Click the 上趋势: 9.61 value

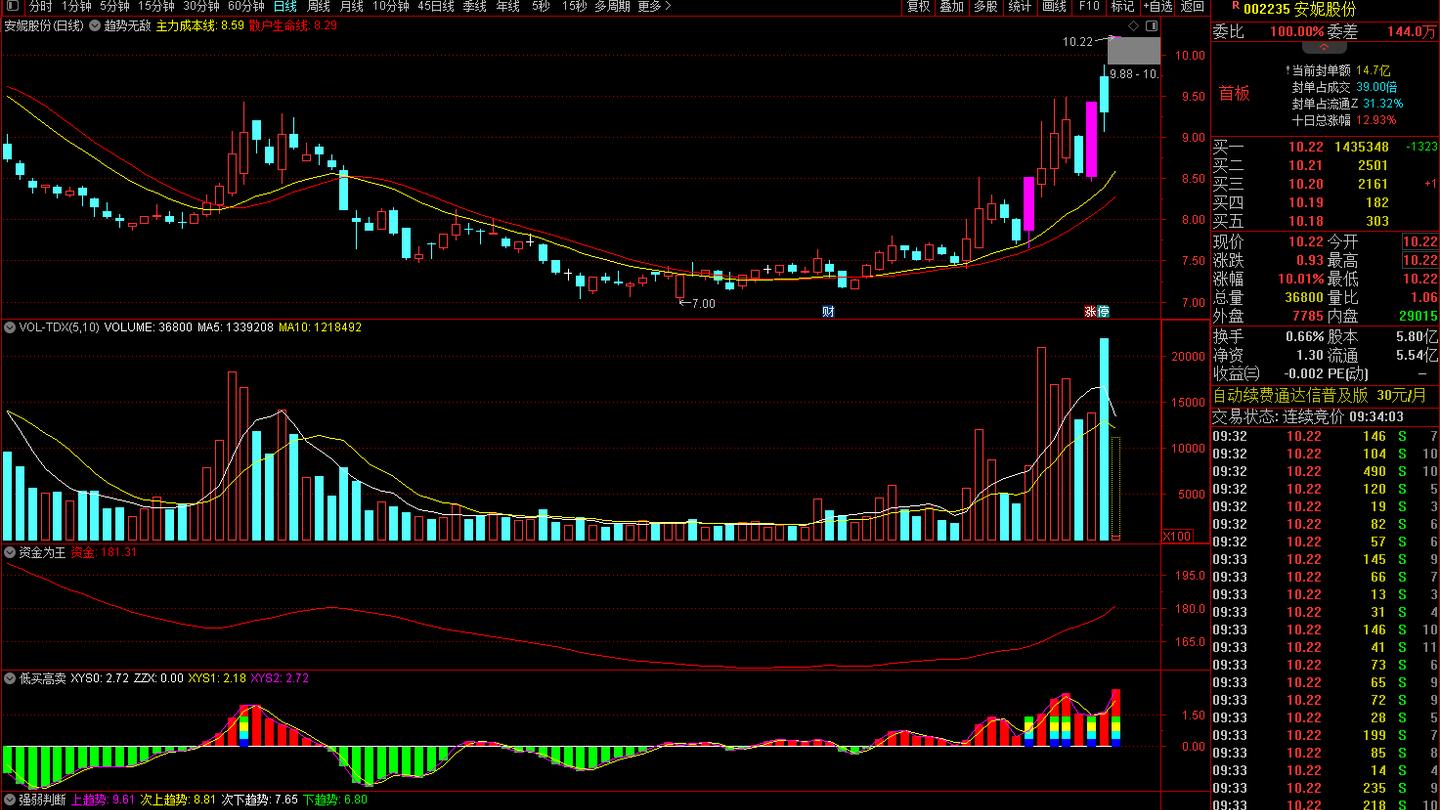coord(102,800)
